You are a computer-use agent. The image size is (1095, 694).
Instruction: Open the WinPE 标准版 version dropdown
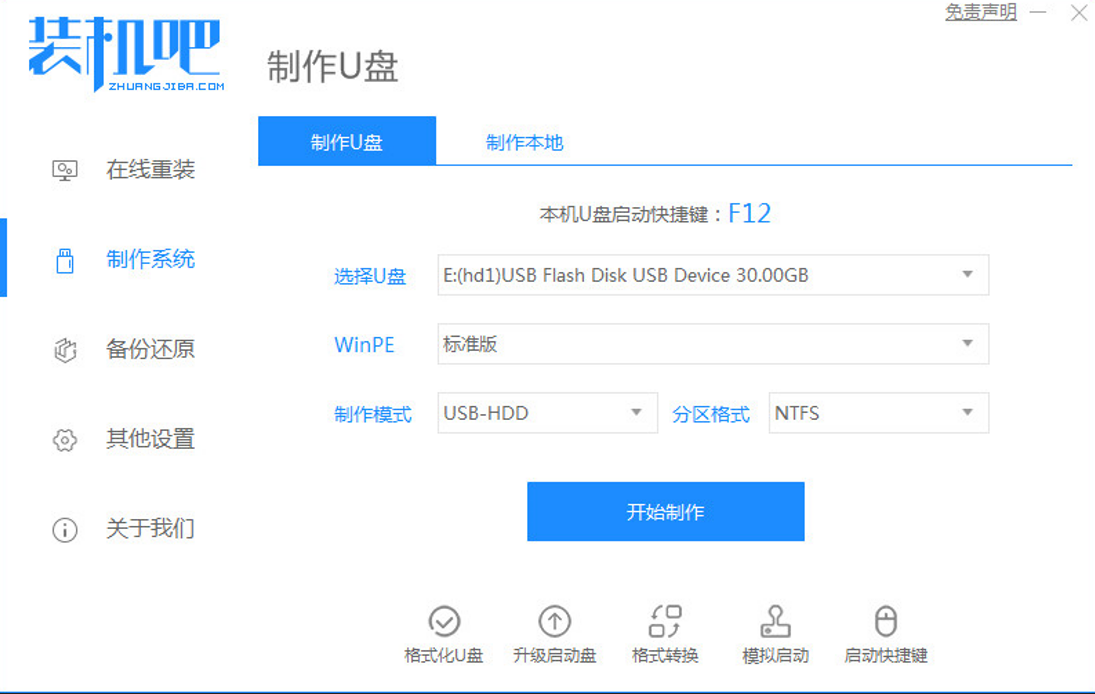713,344
